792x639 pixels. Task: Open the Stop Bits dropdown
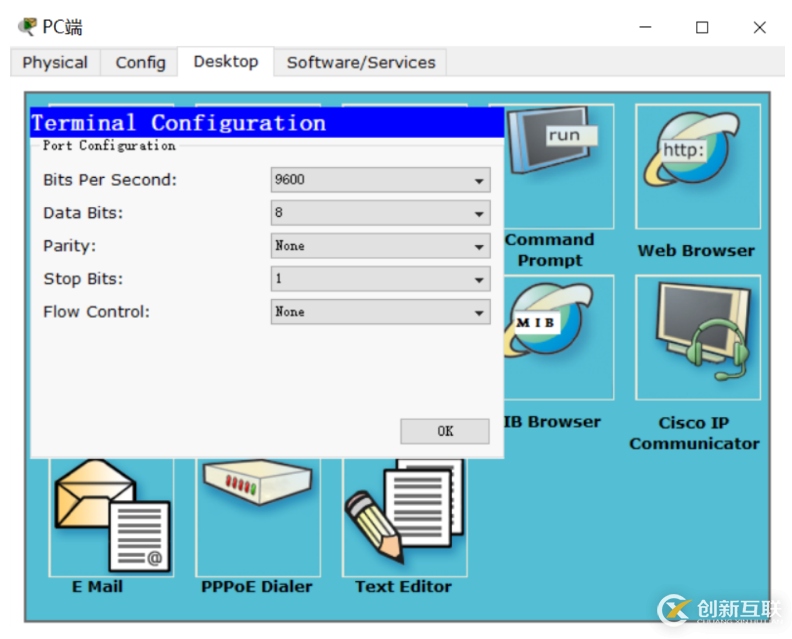380,279
